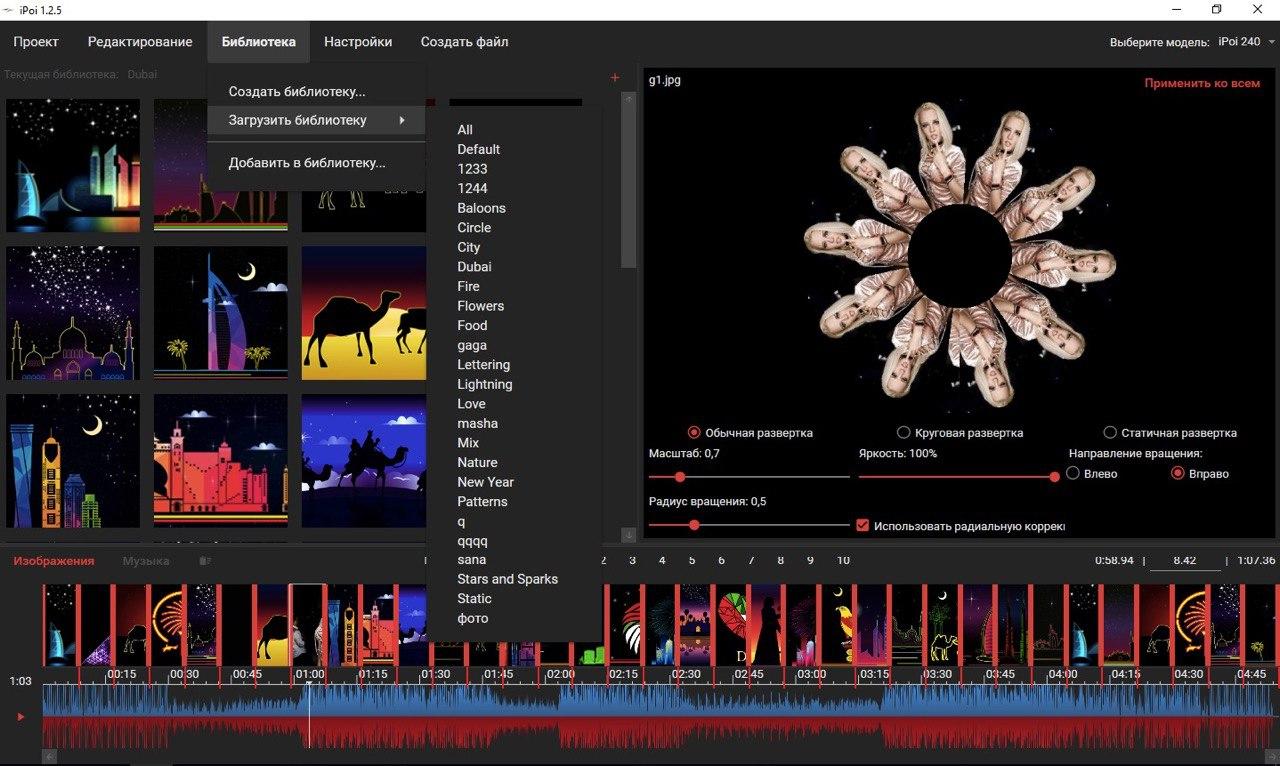Click the Радиус вращения slider handle
This screenshot has height=766, width=1280.
pos(693,525)
